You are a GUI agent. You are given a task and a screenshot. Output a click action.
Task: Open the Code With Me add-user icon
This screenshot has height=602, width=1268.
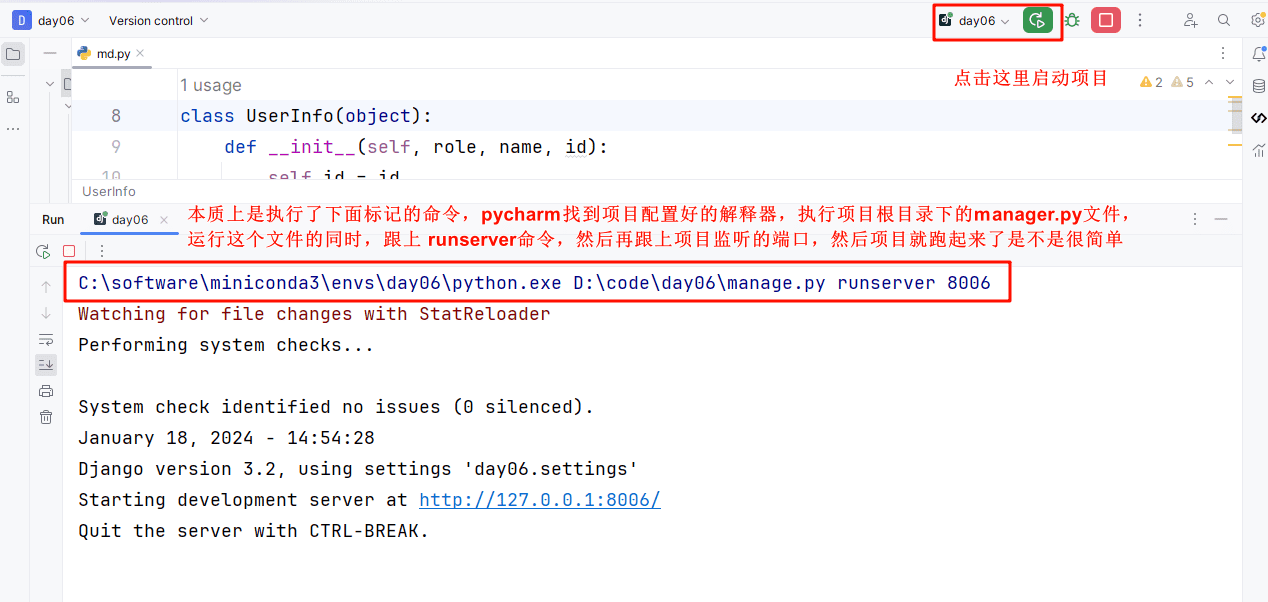click(x=1190, y=20)
